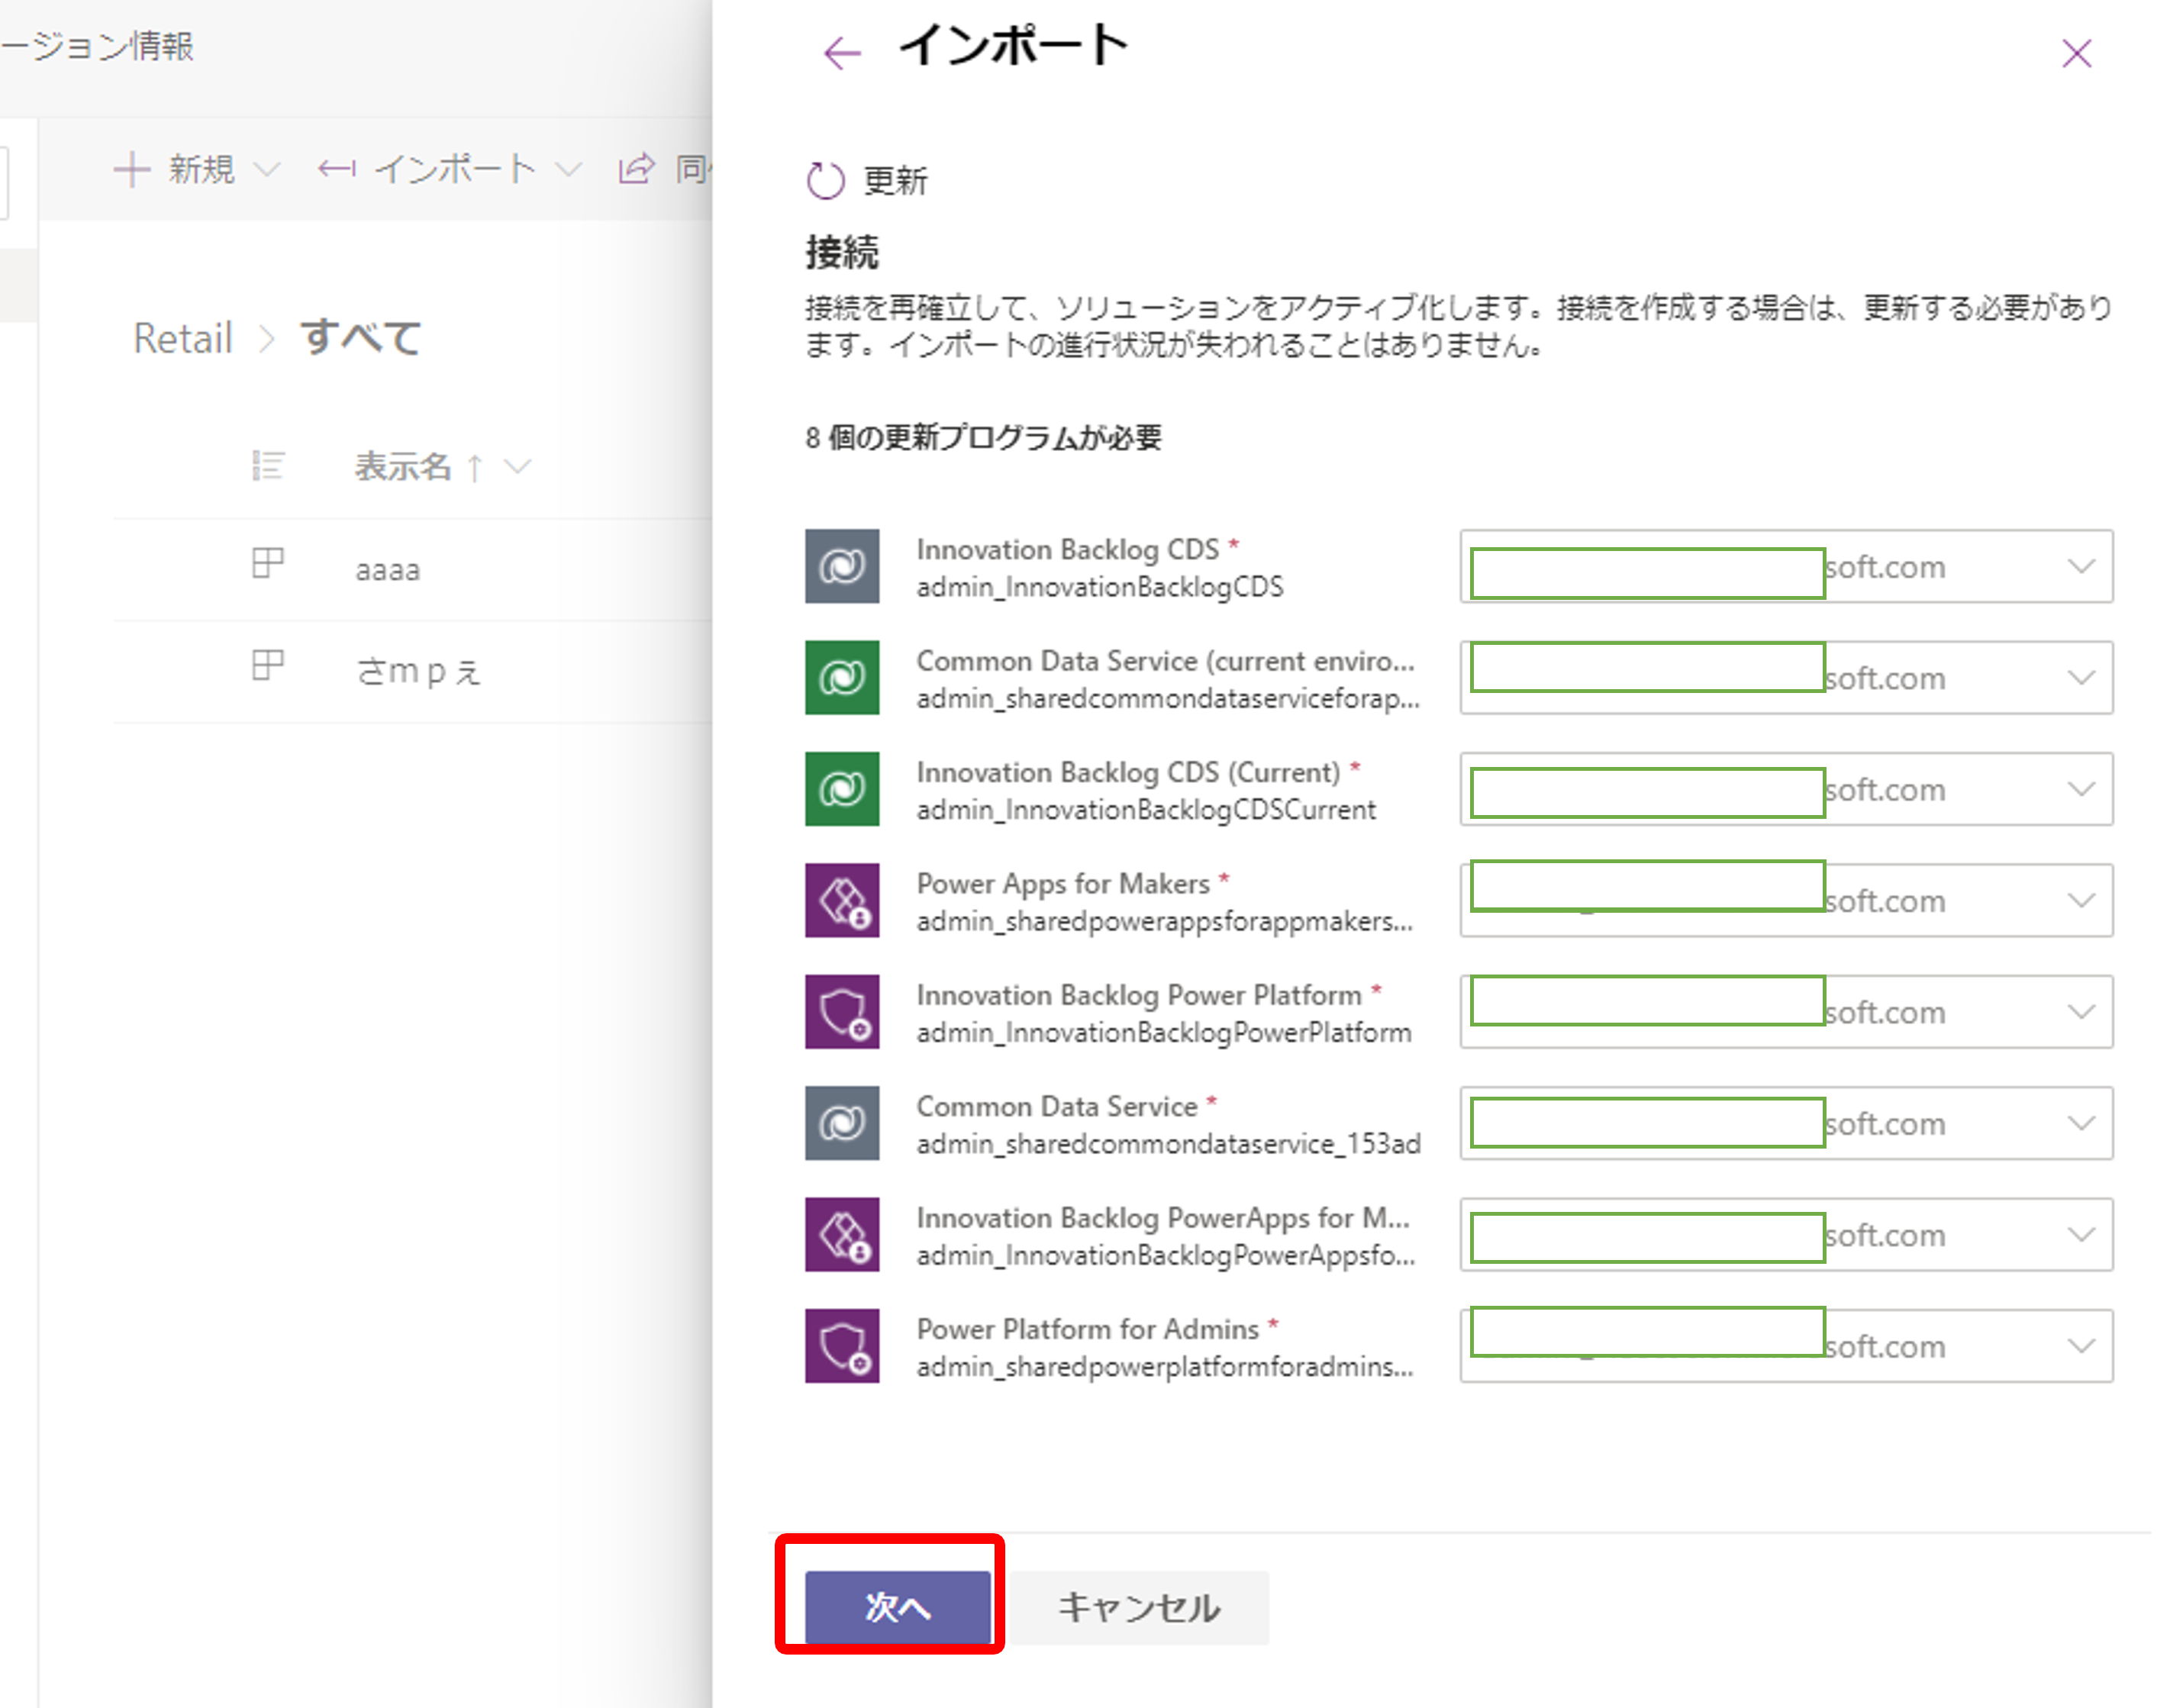Click the list view icon in header

[x=268, y=466]
